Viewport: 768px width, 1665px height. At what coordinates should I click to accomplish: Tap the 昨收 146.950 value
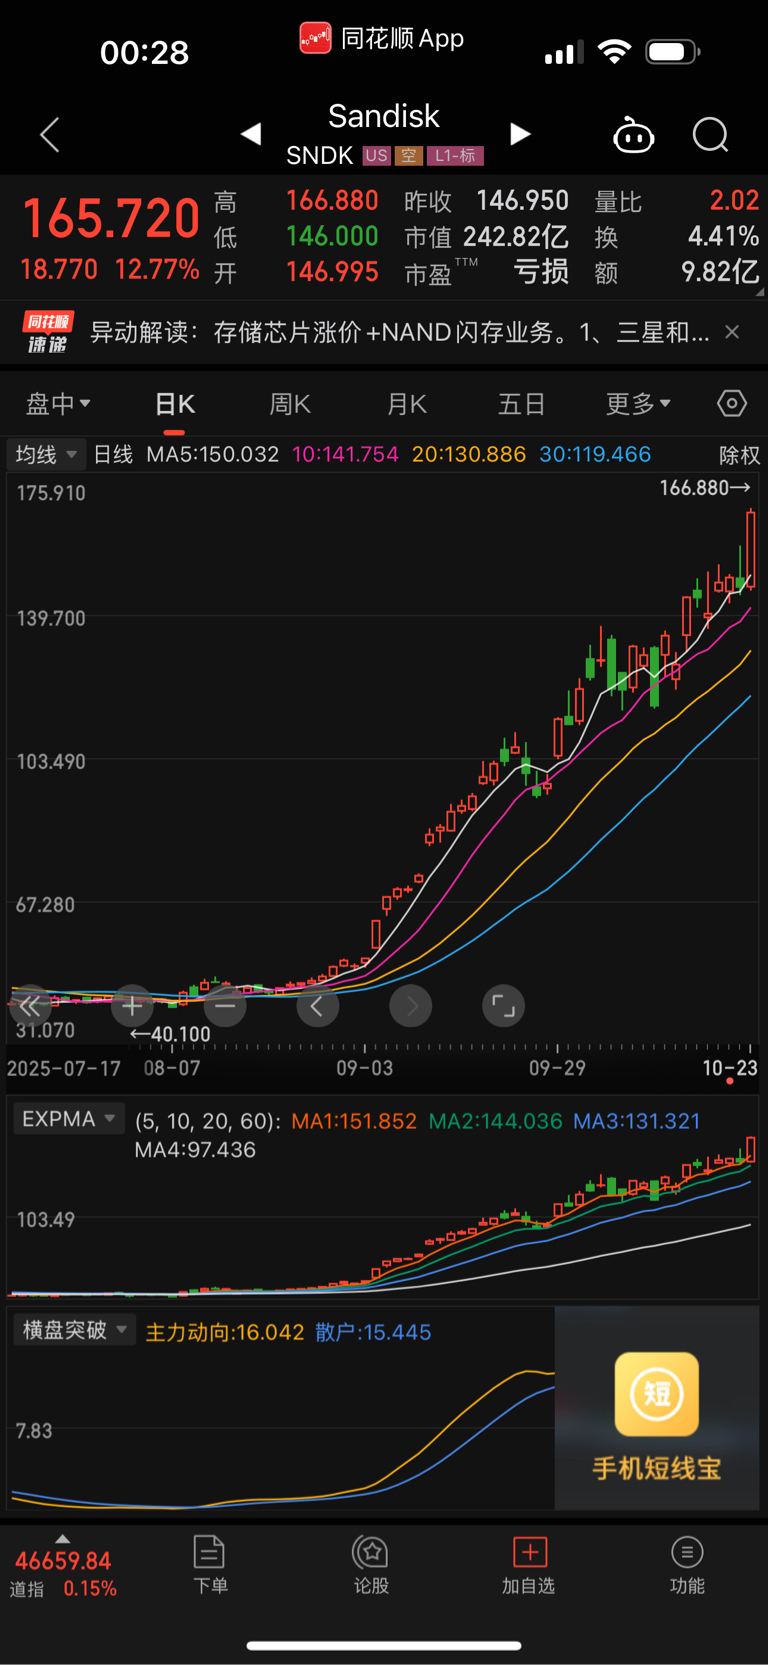pos(522,200)
